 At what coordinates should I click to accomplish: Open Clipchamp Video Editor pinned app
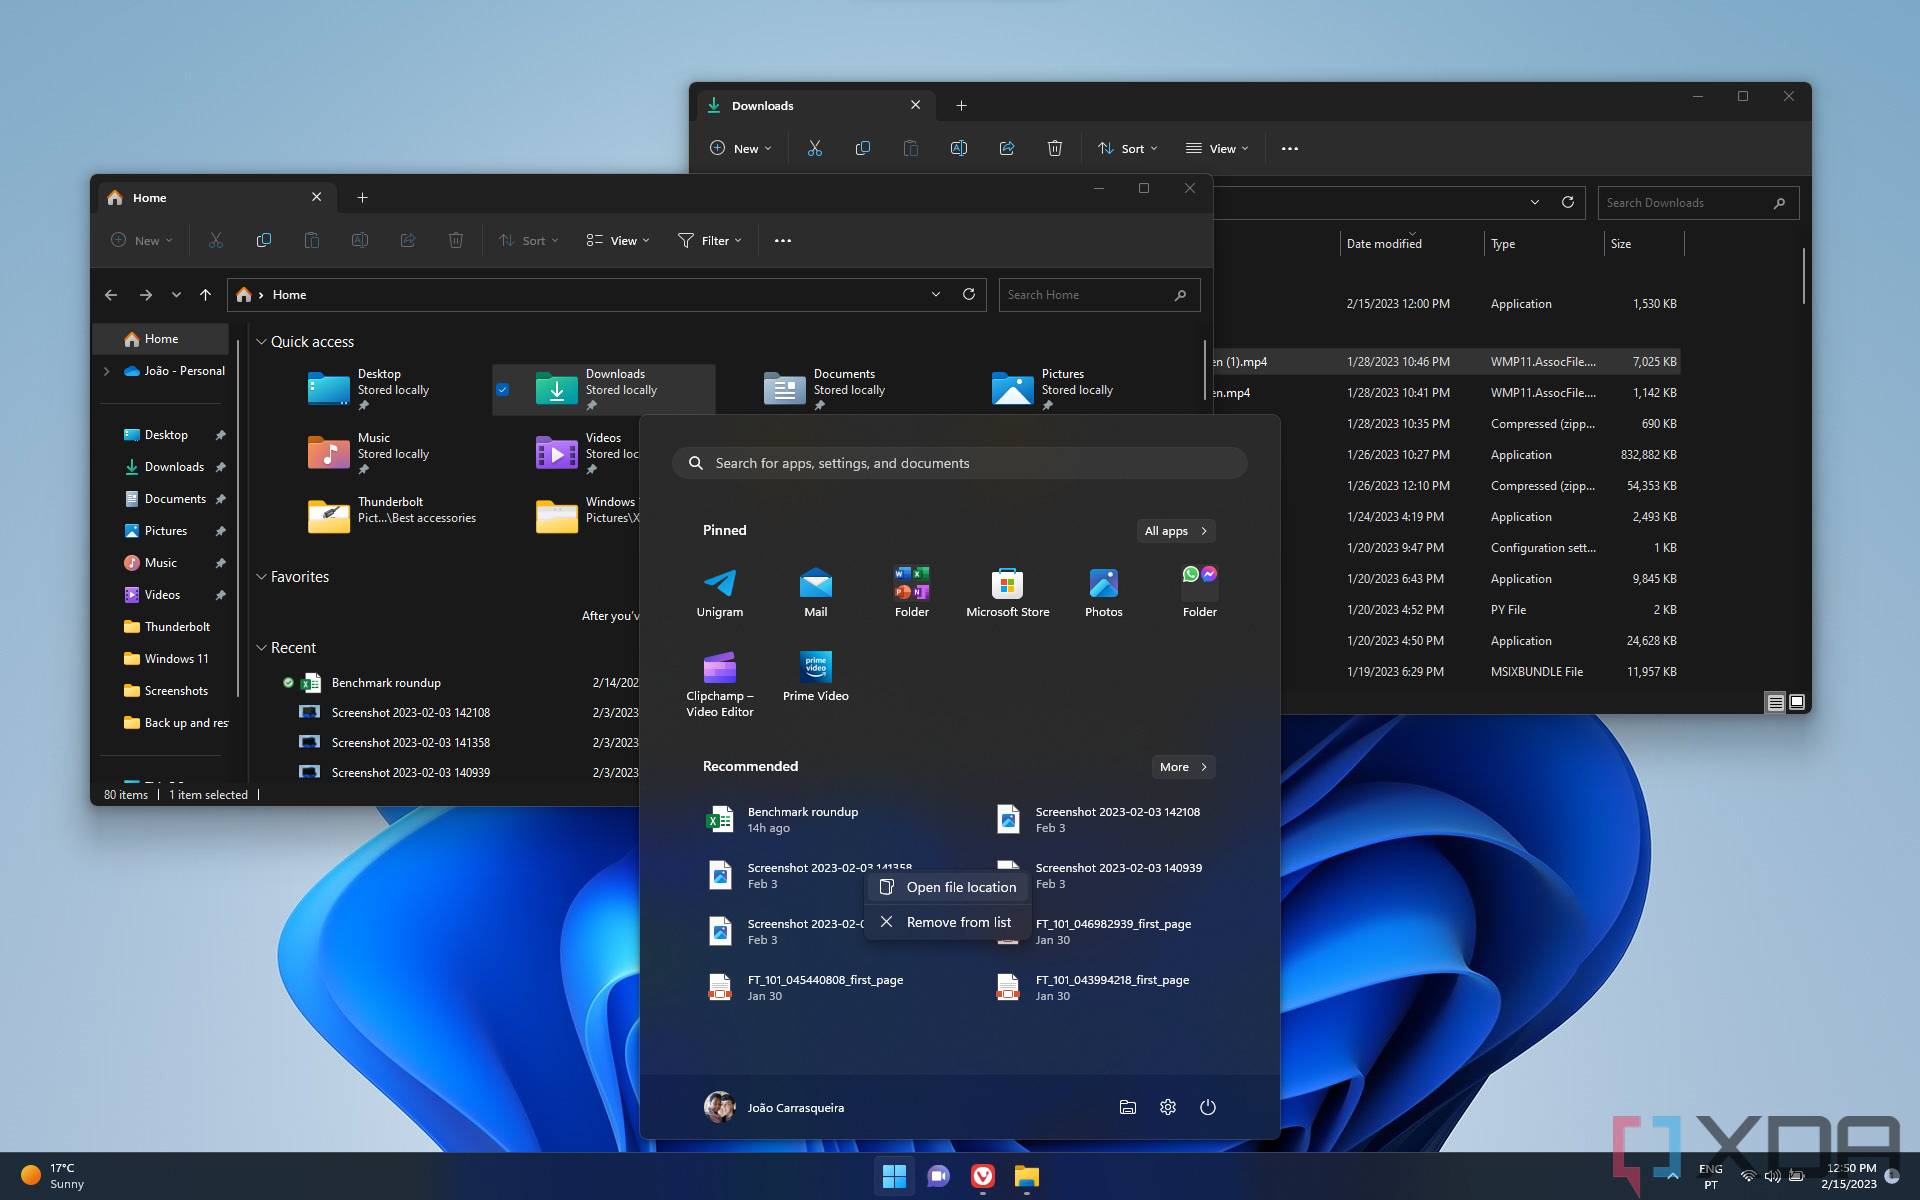coord(720,684)
